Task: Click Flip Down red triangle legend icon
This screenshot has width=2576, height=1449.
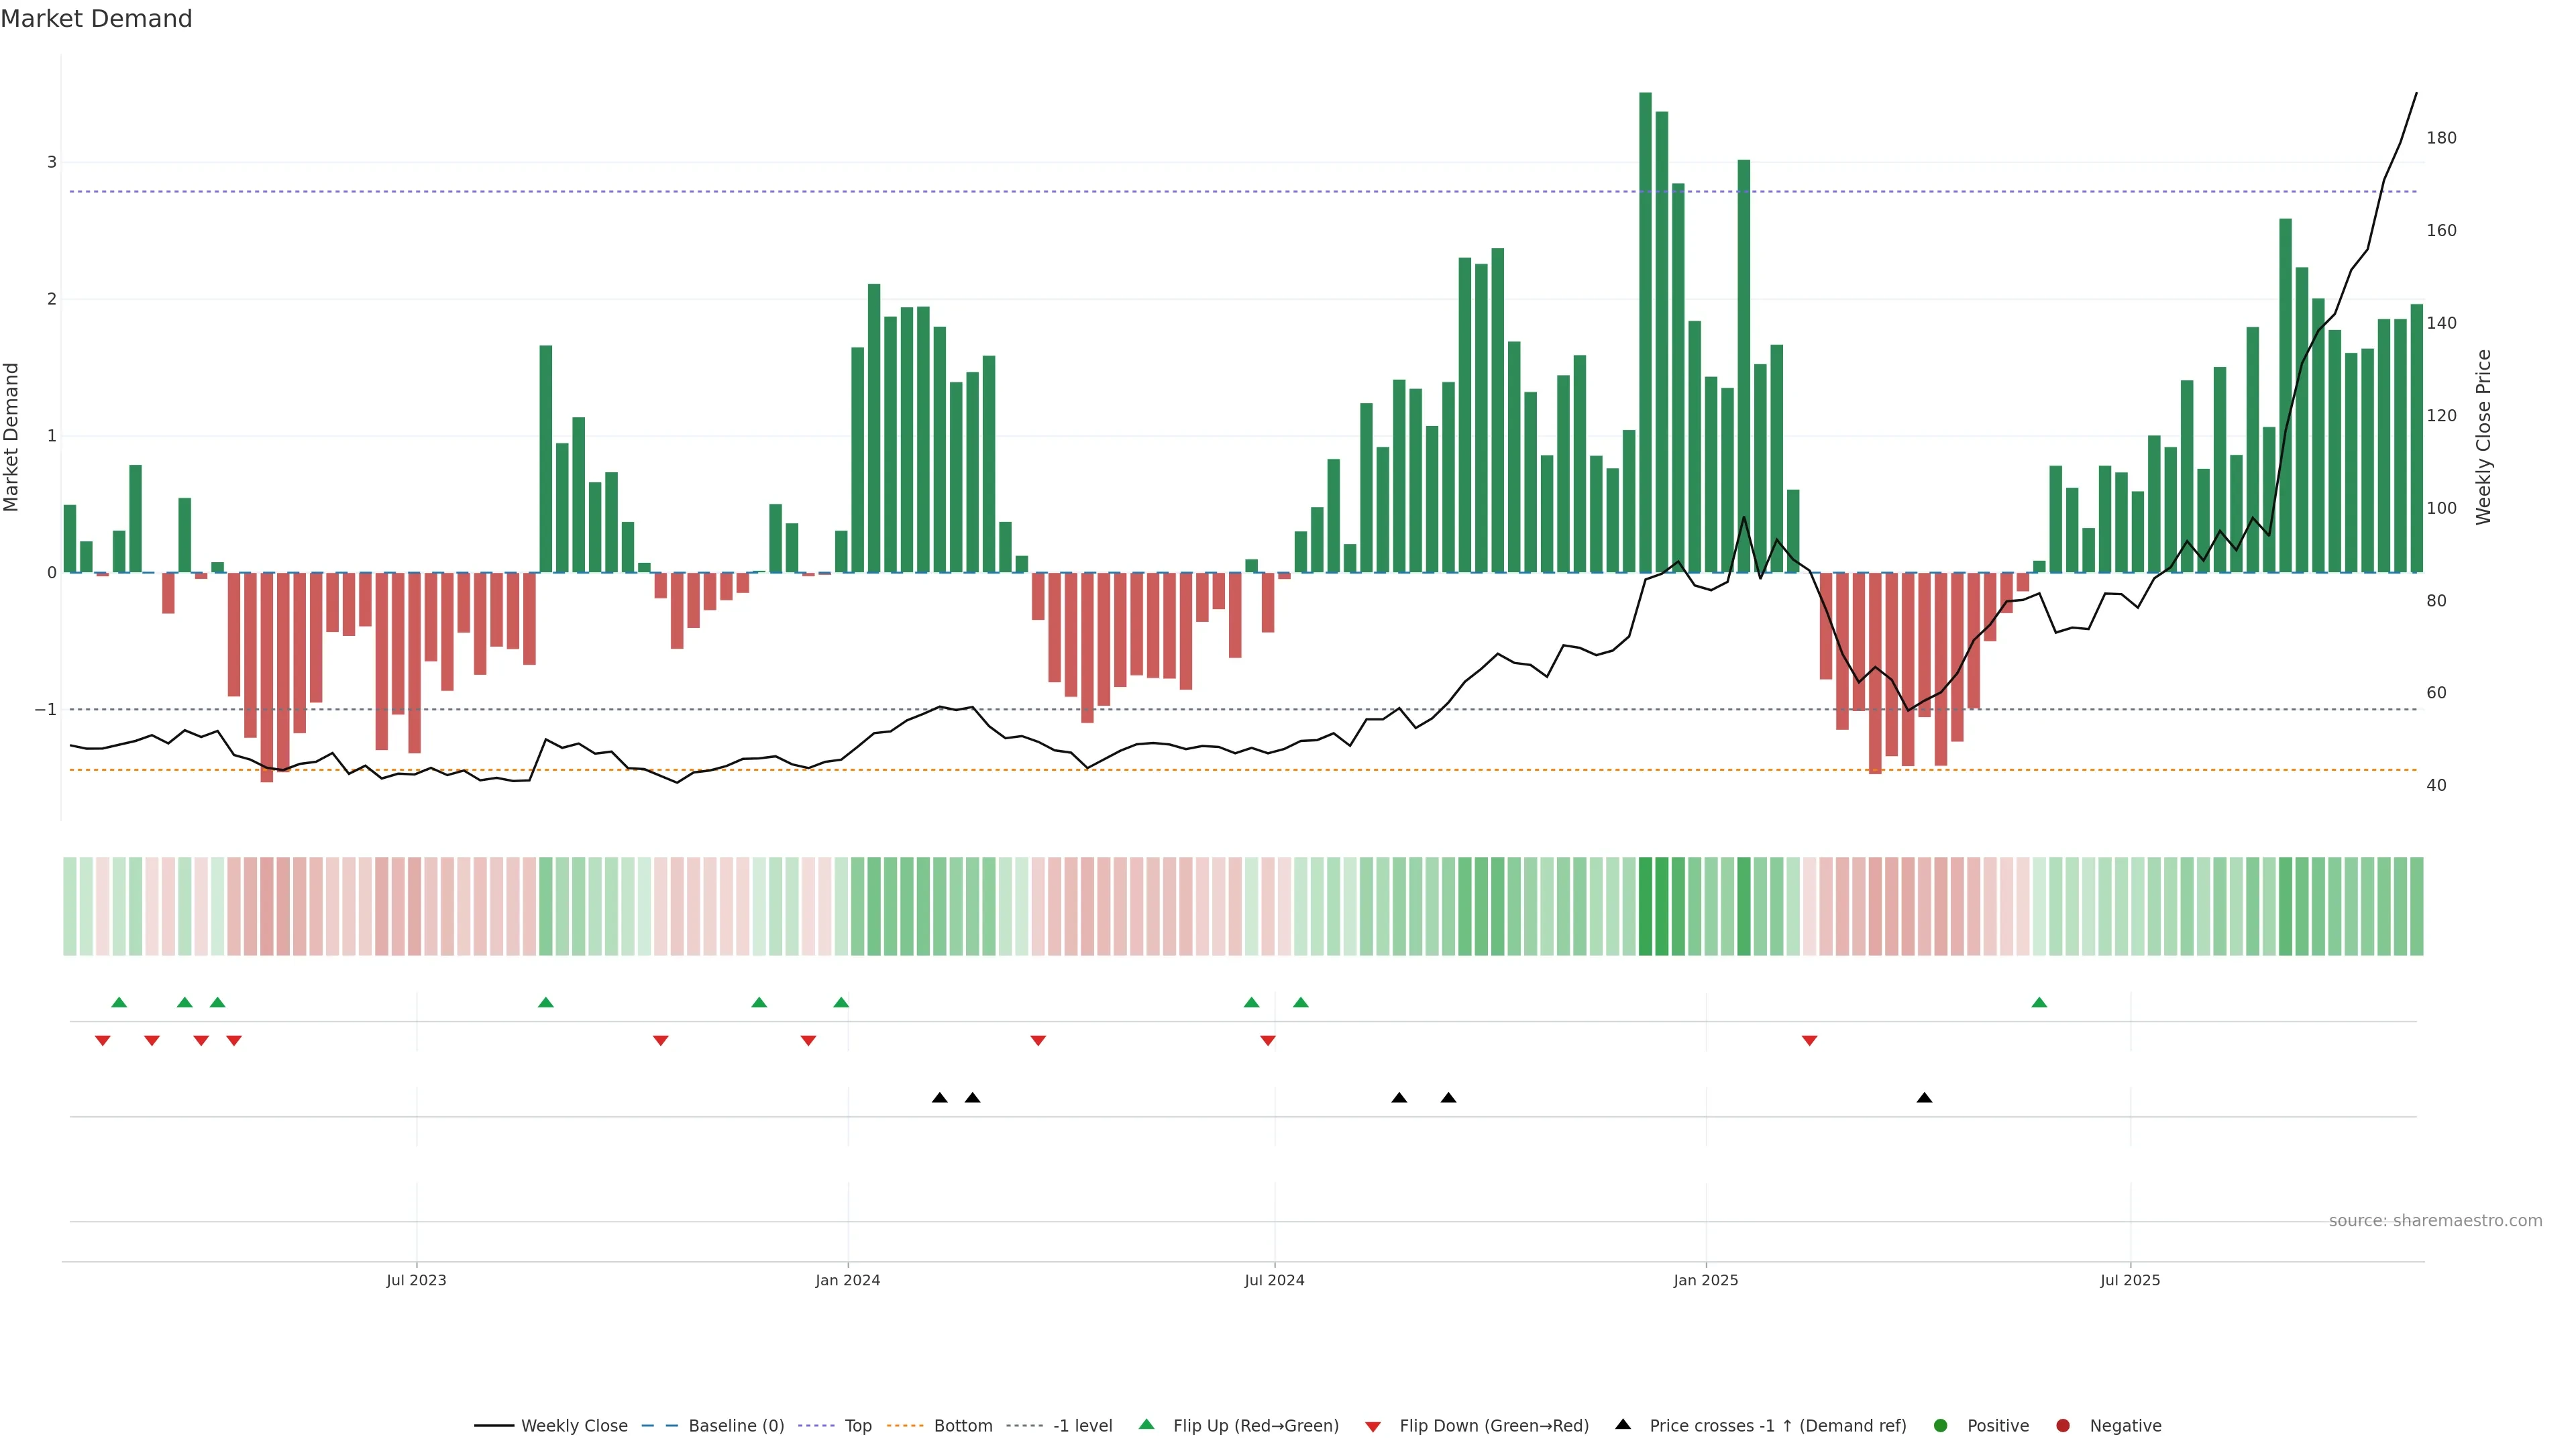Action: pos(1373,1427)
